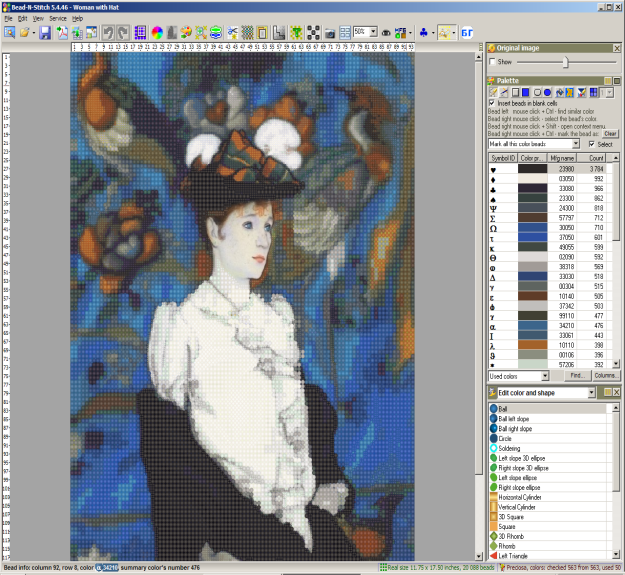Toggle the Select checkbox in Palette

592,144
